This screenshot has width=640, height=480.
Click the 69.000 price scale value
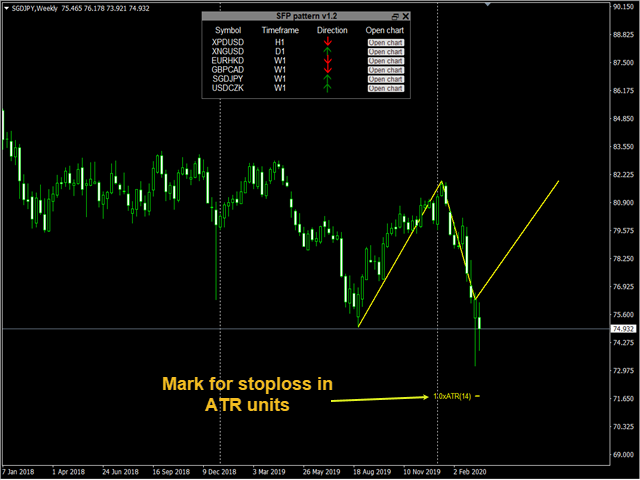click(624, 455)
